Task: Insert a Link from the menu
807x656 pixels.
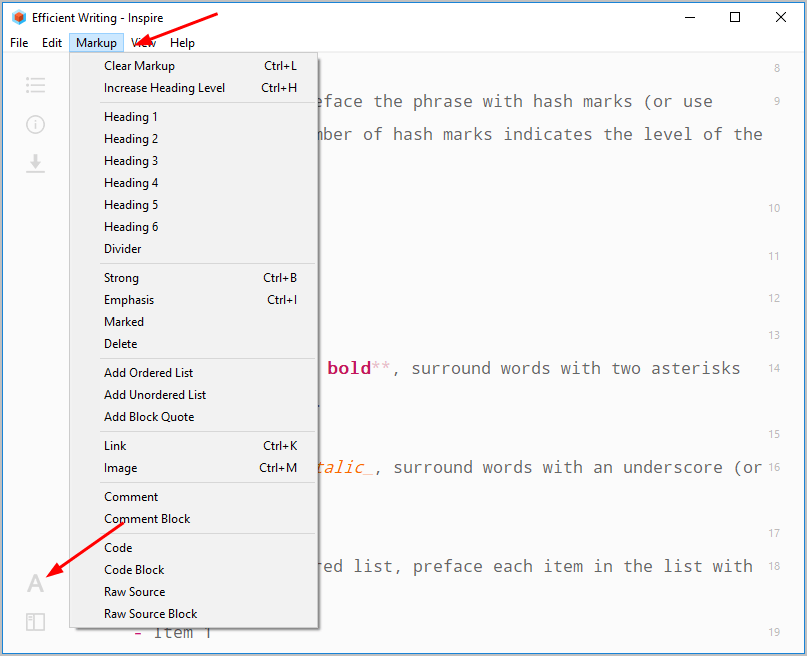Action: (194, 446)
